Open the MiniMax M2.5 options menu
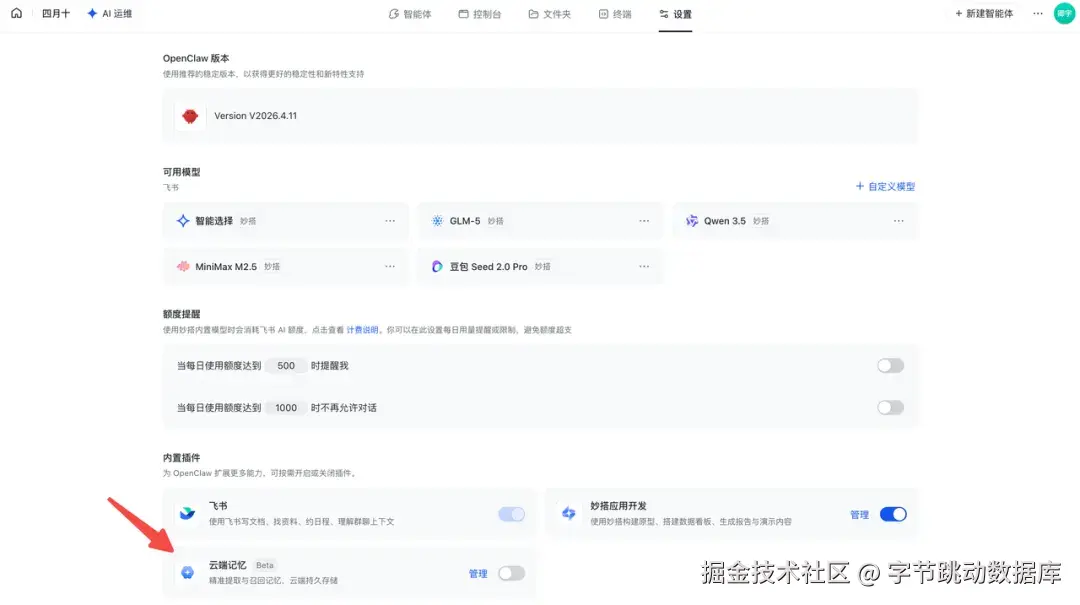The width and height of the screenshot is (1080, 605). (x=390, y=266)
